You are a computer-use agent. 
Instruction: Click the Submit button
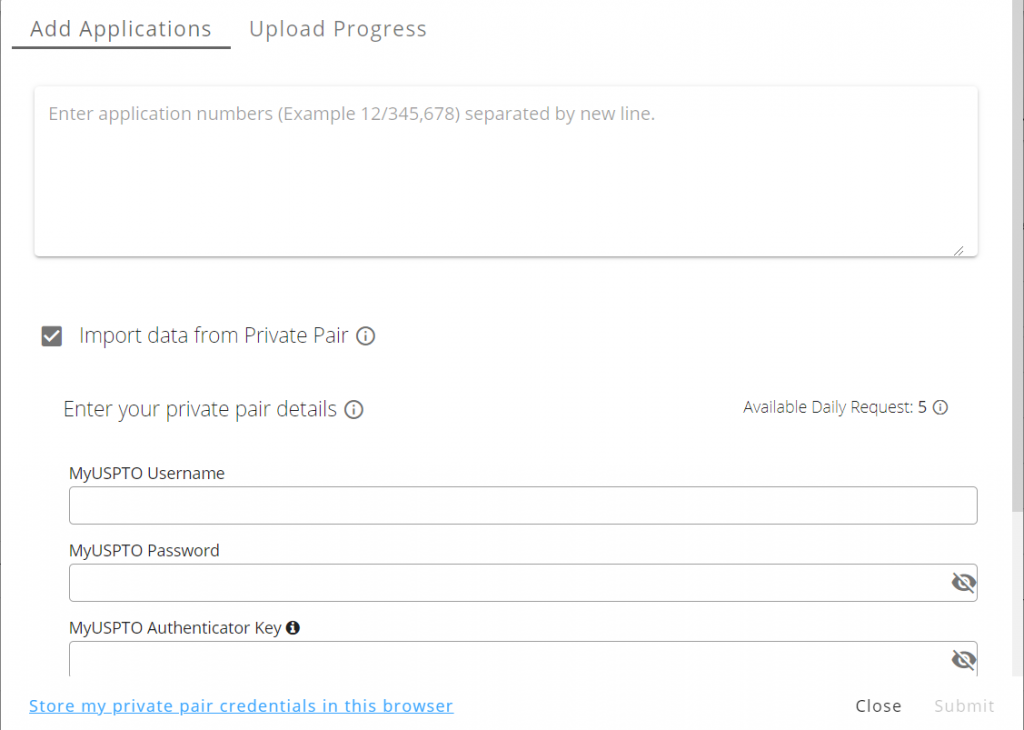coord(964,706)
